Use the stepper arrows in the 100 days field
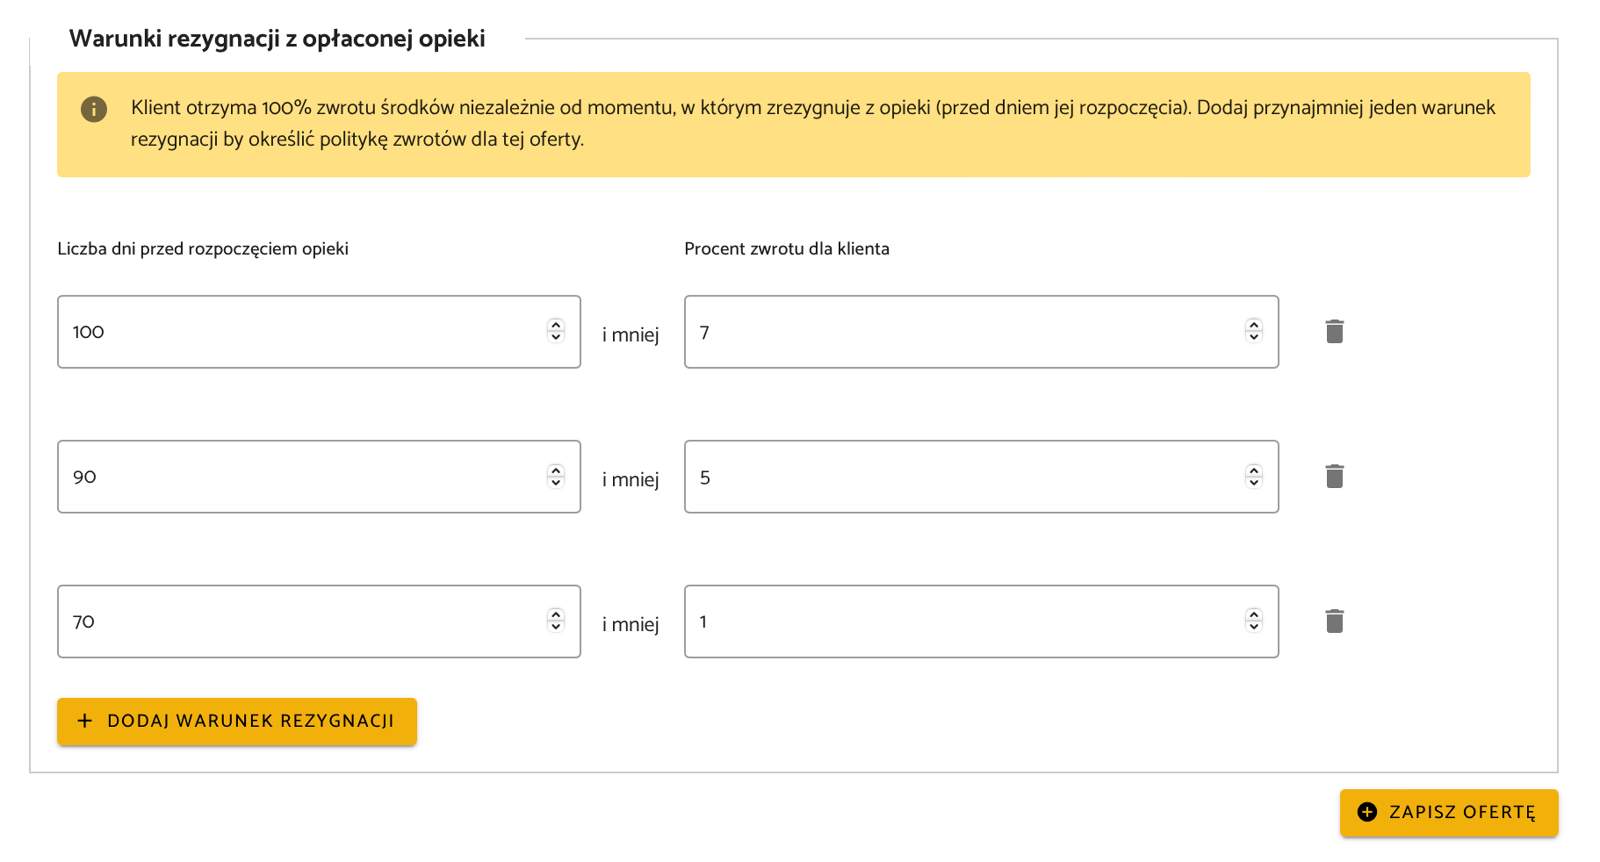The width and height of the screenshot is (1600, 862). 556,331
